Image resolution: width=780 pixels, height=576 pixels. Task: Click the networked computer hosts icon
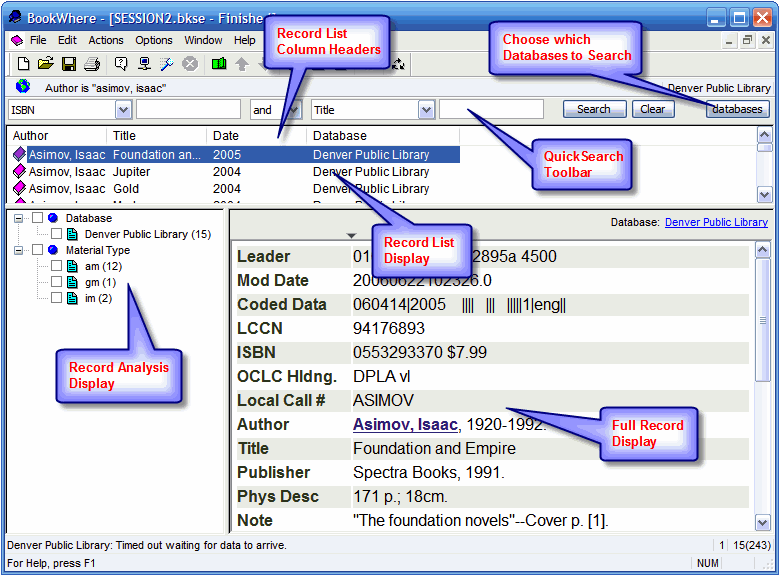click(144, 64)
